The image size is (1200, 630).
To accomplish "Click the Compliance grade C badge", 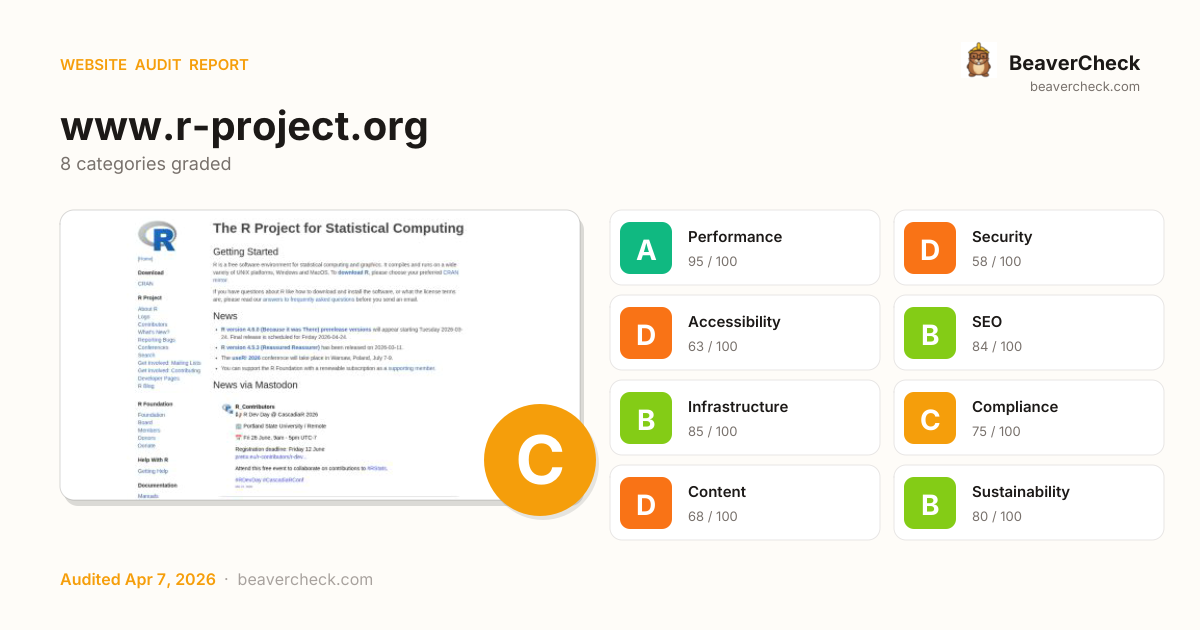I will (930, 418).
